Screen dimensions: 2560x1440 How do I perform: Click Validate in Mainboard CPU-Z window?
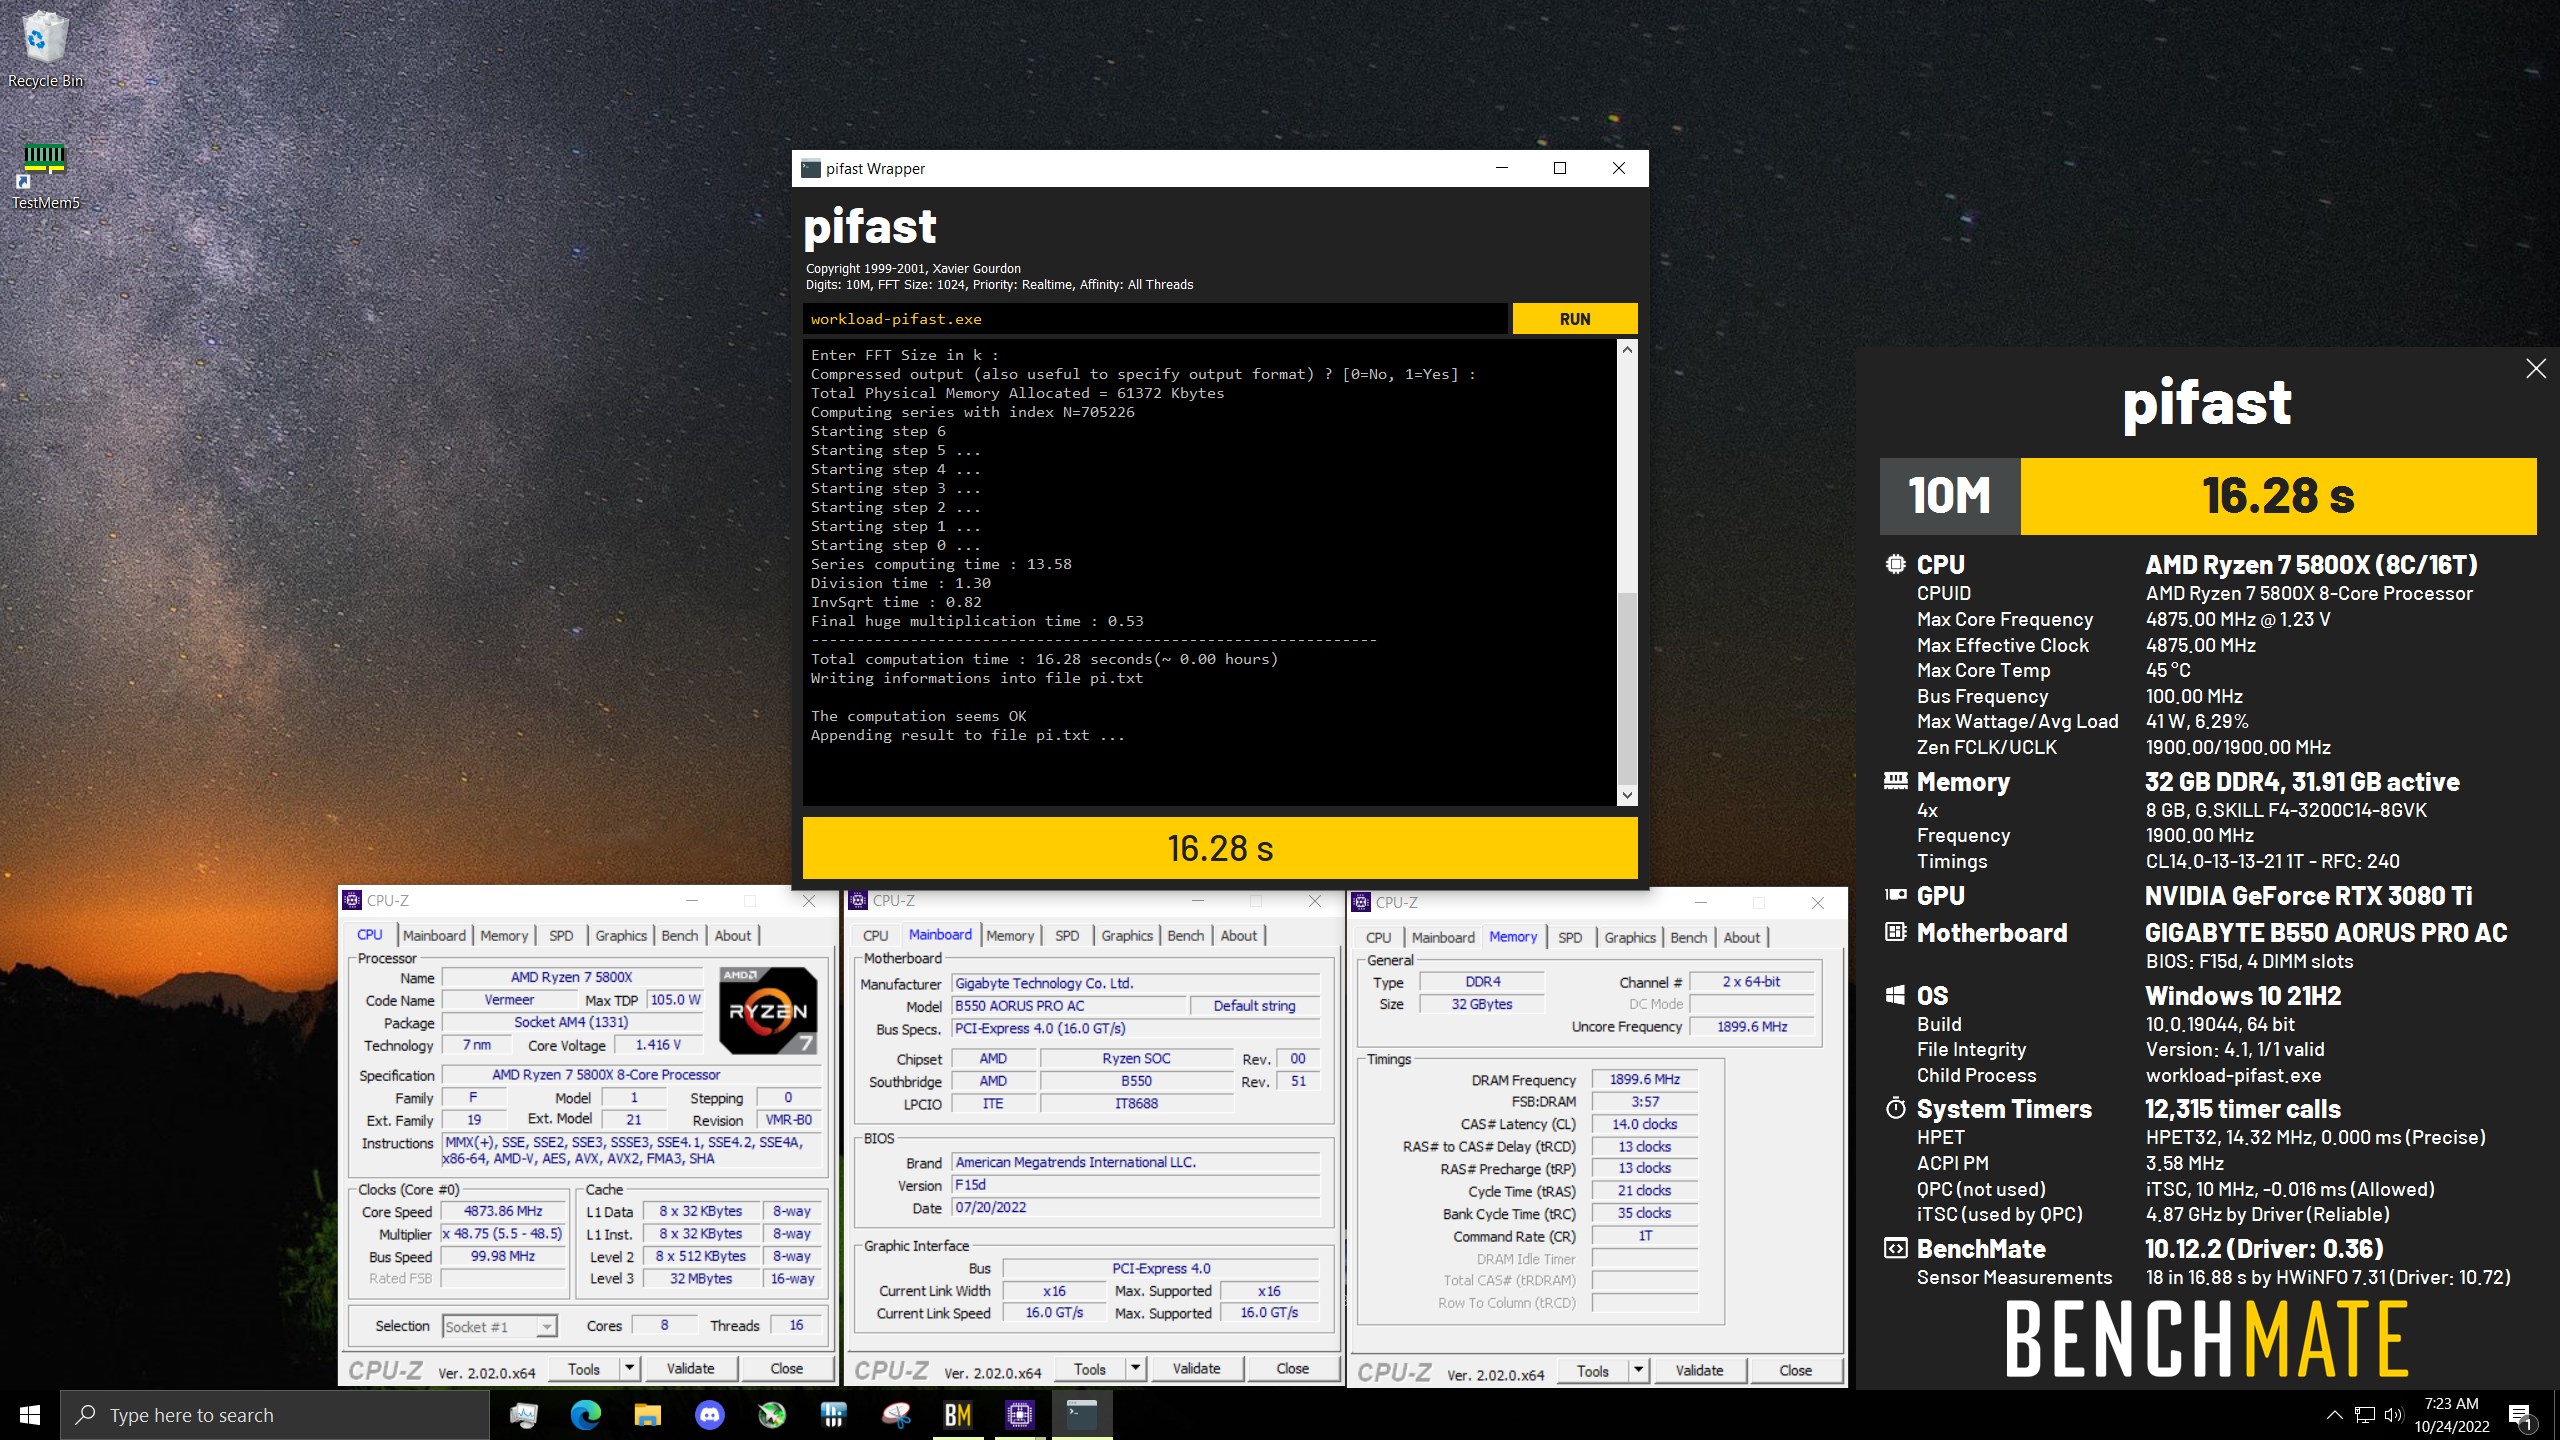tap(1196, 1368)
